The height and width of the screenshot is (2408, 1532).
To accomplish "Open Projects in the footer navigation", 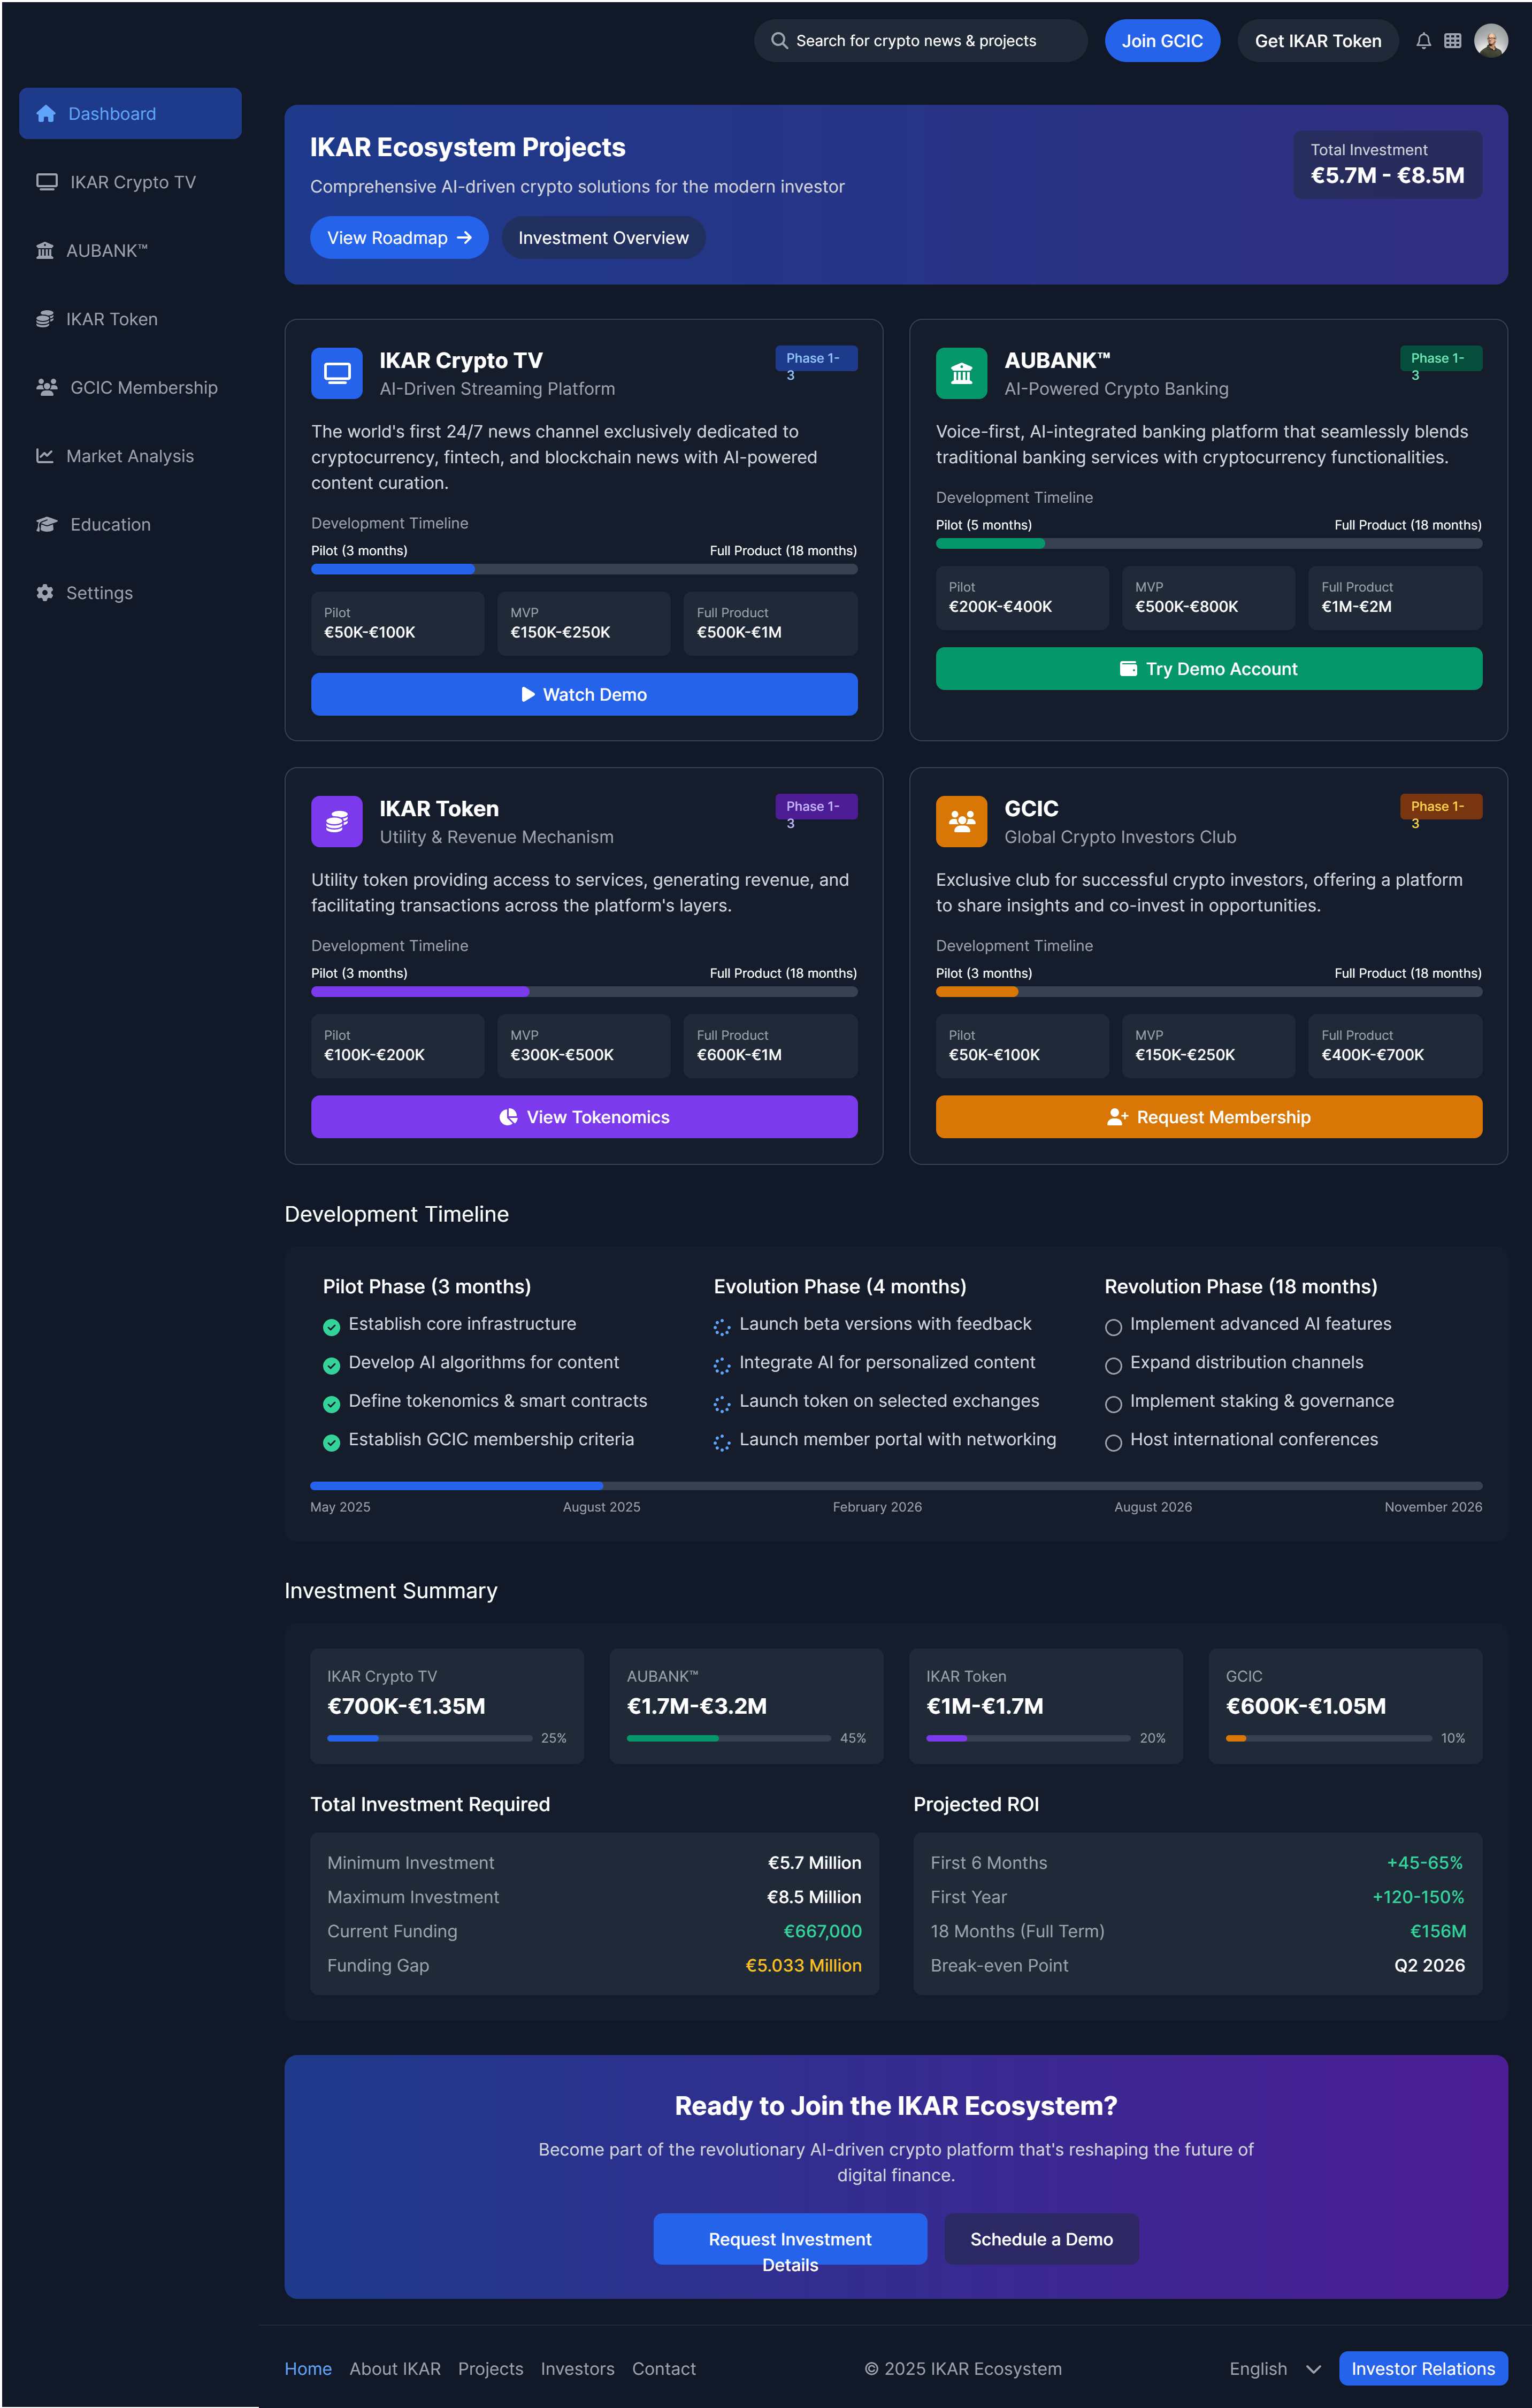I will tap(490, 2368).
